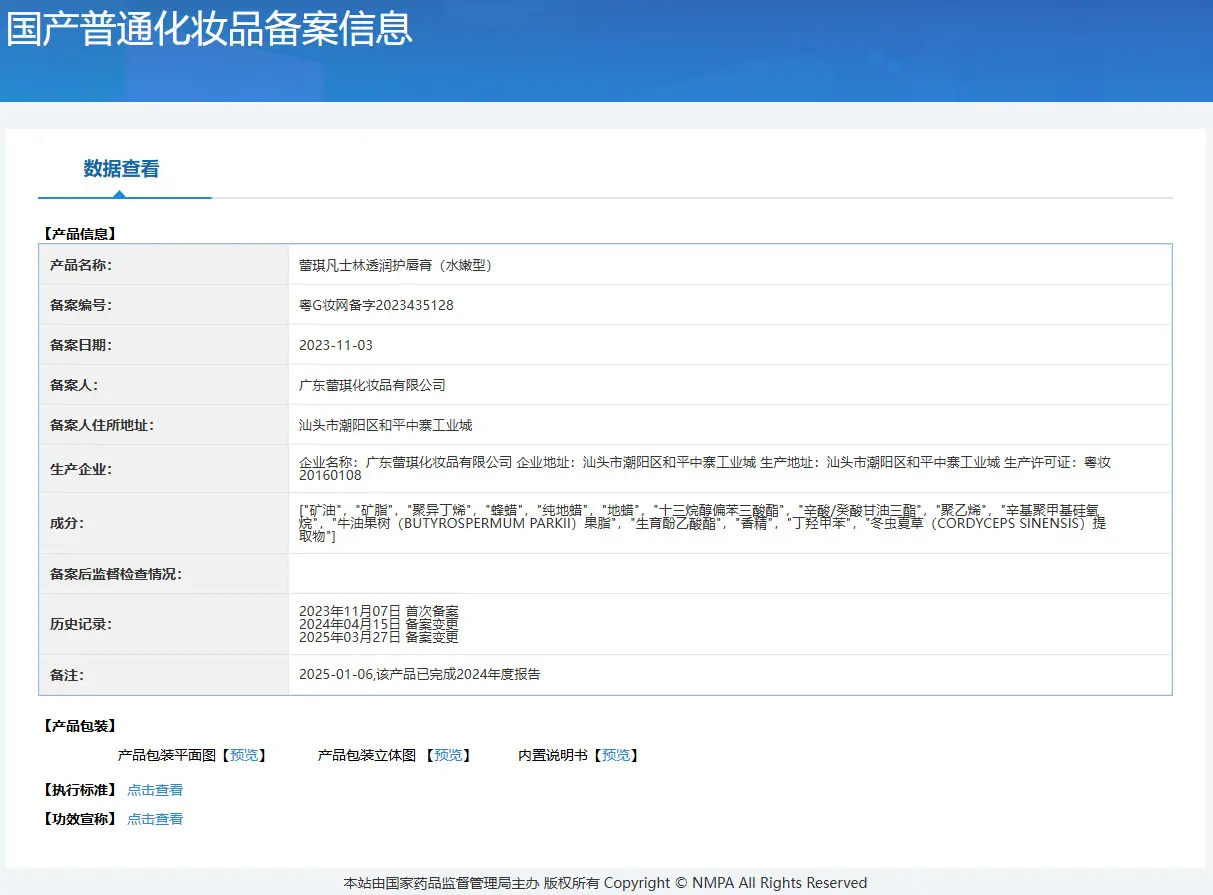The image size is (1213, 895).
Task: View the 执行标准 via 点击查看
Action: coord(155,790)
